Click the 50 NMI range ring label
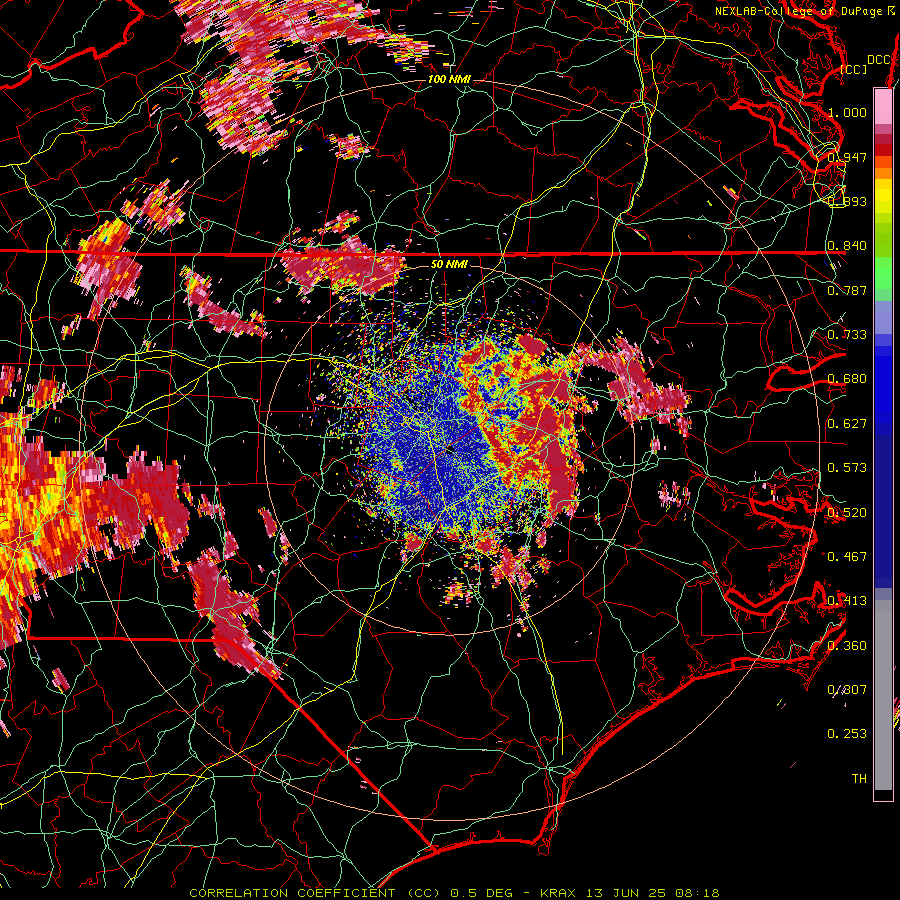The height and width of the screenshot is (900, 900). click(449, 264)
